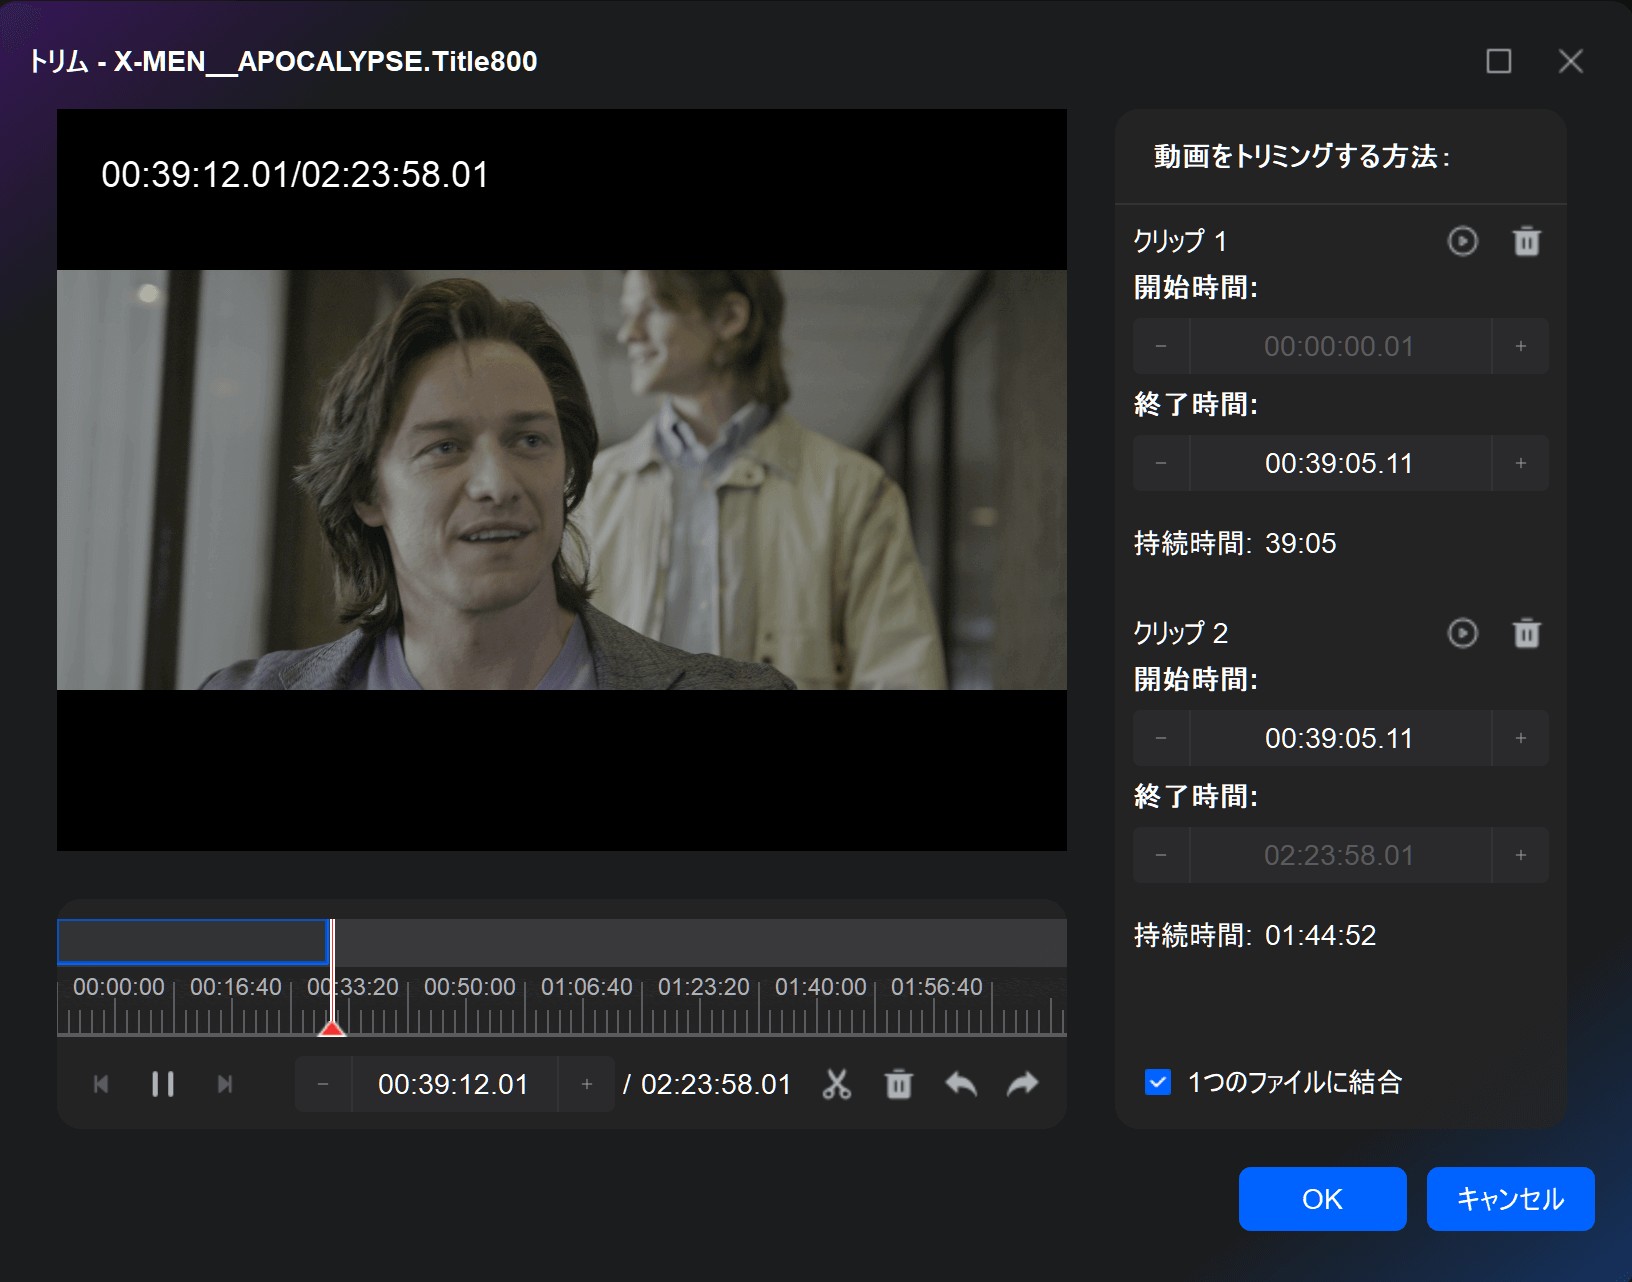Screen dimensions: 1632x1282
Task: Click Clip 1 start time field 00:00:00.01
Action: coord(1340,346)
